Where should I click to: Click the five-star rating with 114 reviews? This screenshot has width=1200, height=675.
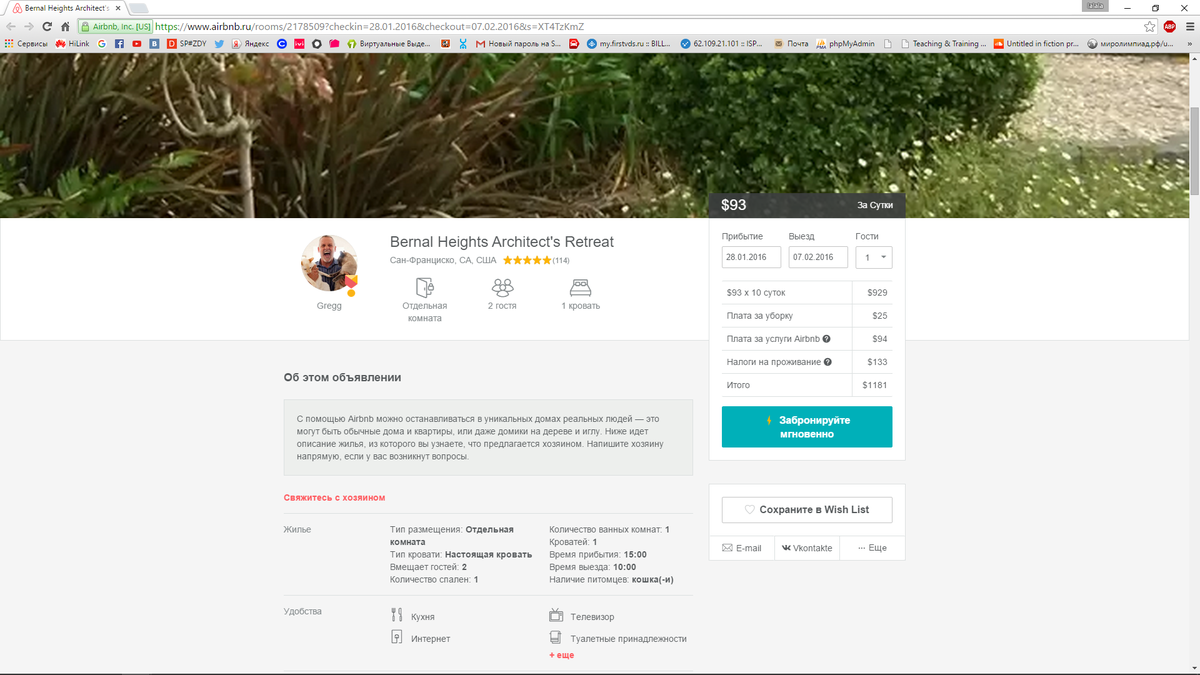click(x=536, y=260)
